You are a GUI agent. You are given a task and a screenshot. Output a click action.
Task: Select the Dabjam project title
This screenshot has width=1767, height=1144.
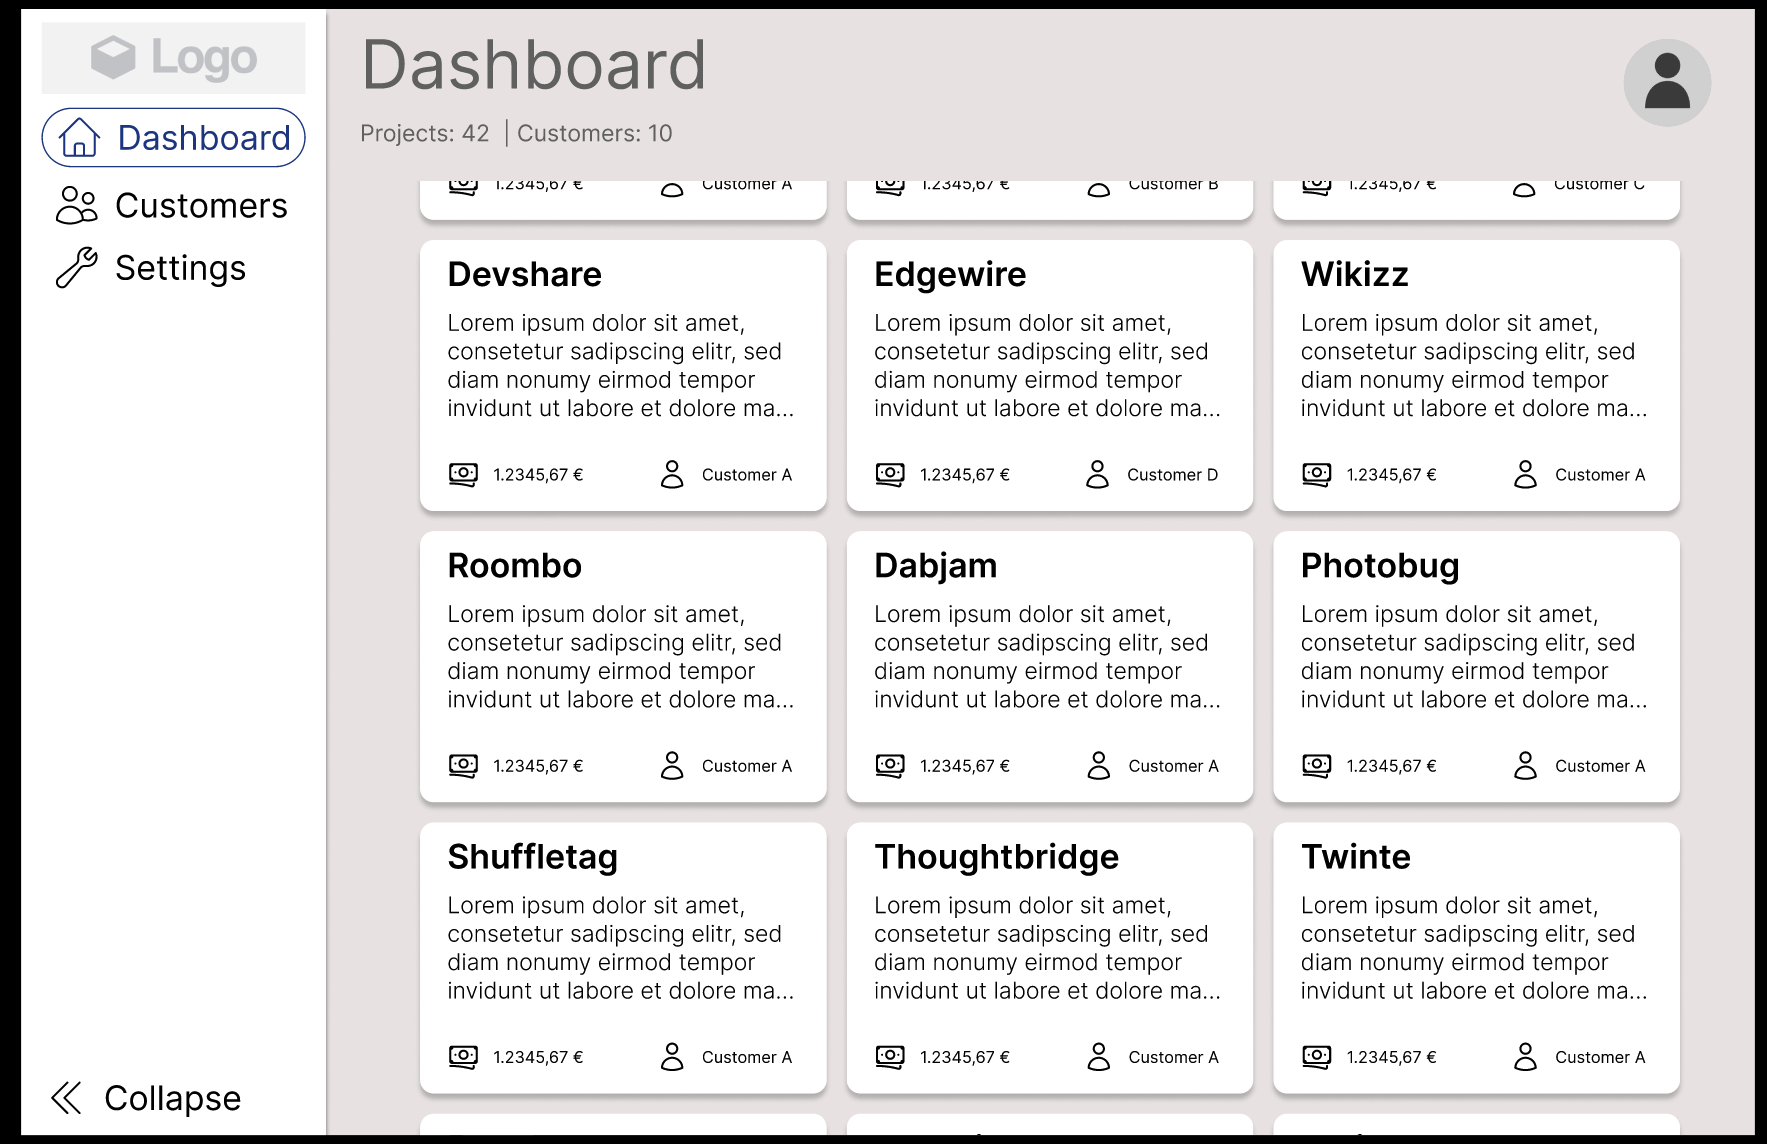935,566
